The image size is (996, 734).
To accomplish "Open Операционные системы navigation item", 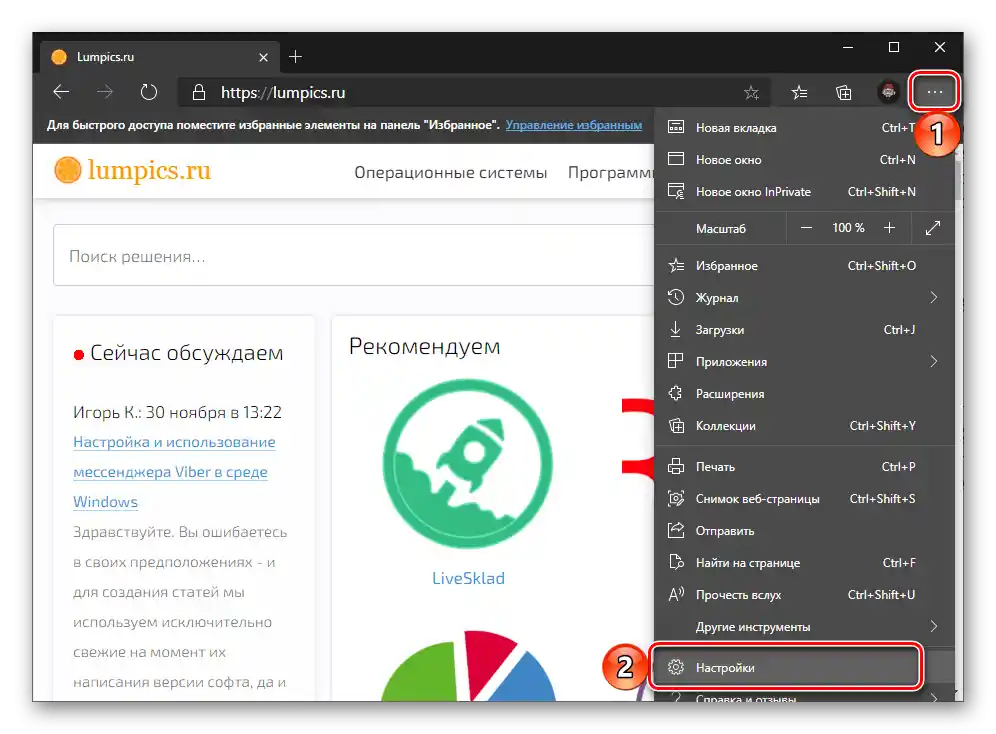I will (x=450, y=173).
